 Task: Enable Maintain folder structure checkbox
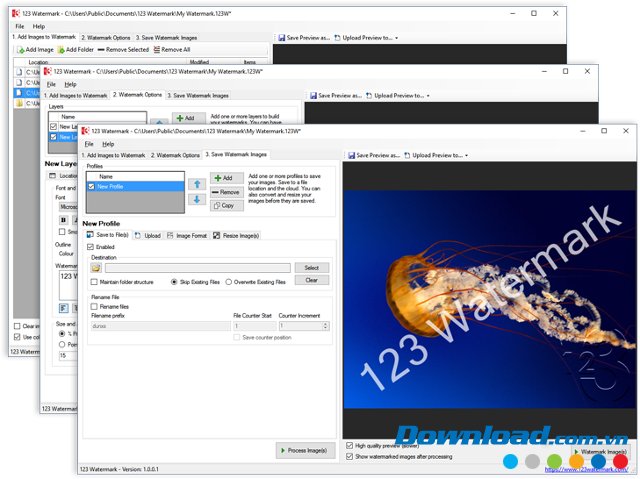point(94,282)
